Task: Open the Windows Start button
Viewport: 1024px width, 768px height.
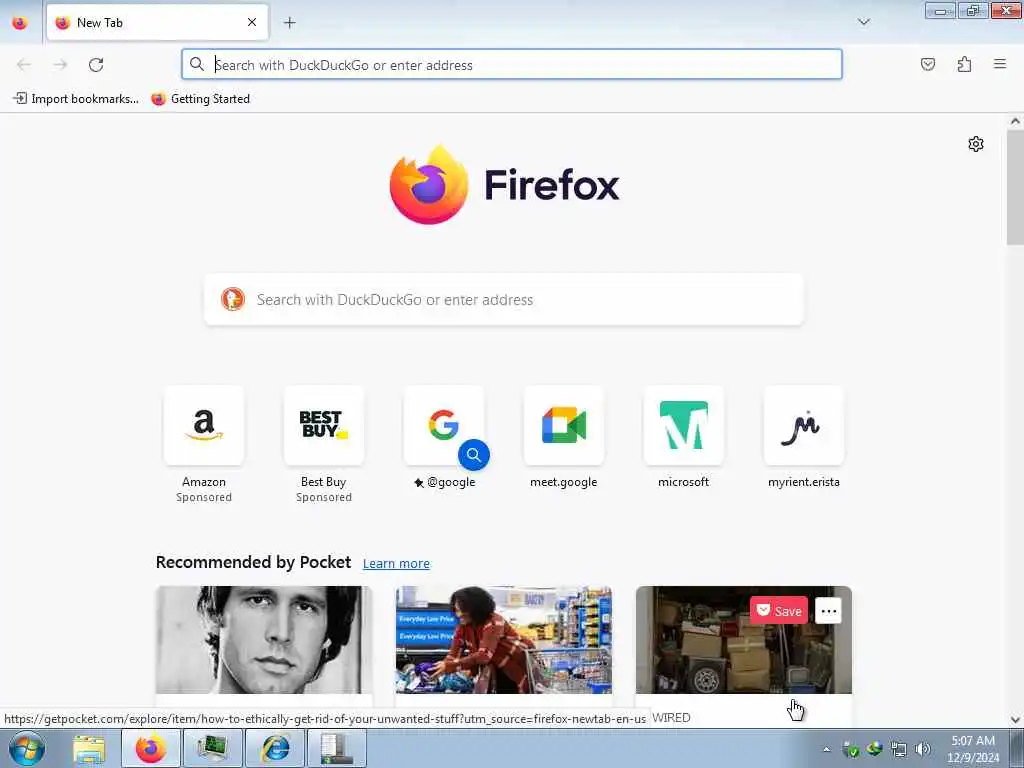Action: click(x=27, y=748)
